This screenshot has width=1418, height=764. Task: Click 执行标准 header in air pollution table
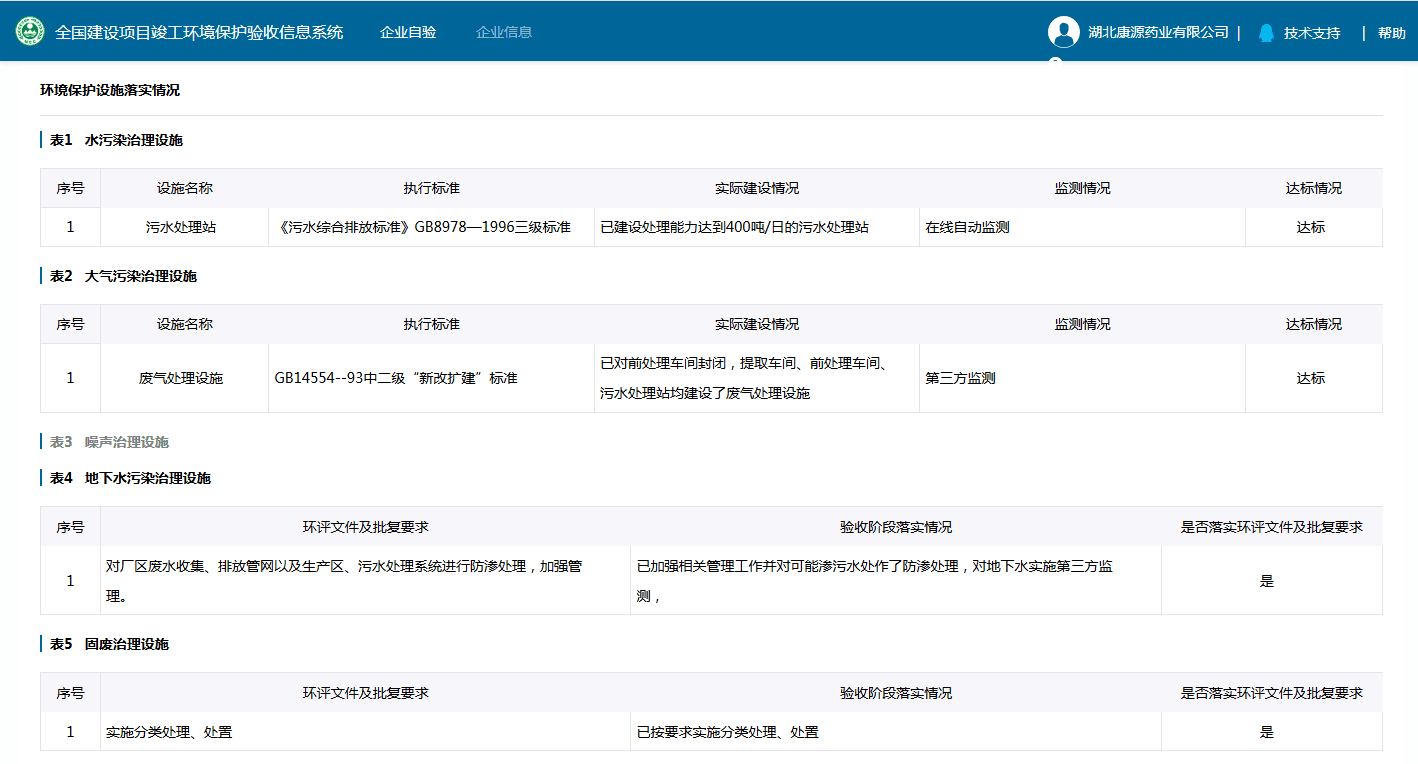click(431, 324)
